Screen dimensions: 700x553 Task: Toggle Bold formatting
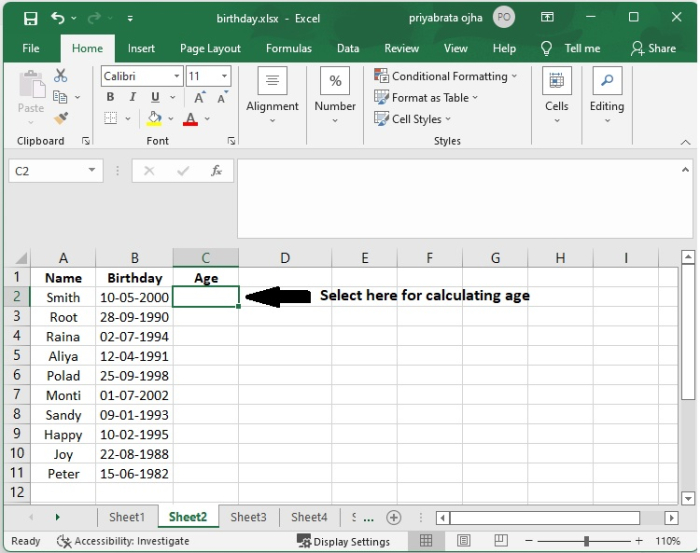coord(110,98)
